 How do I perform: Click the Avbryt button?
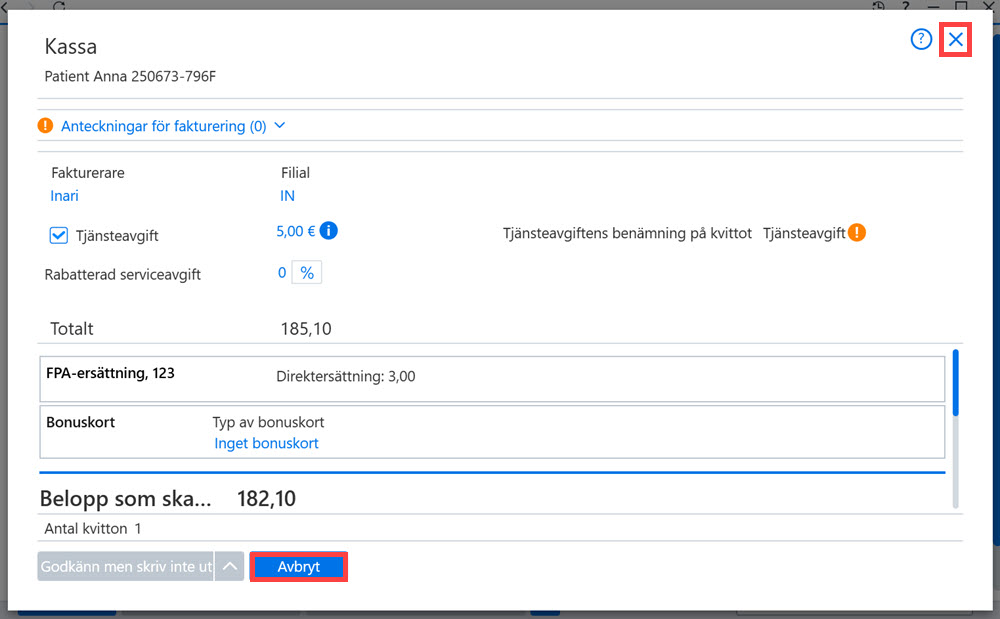tap(298, 567)
